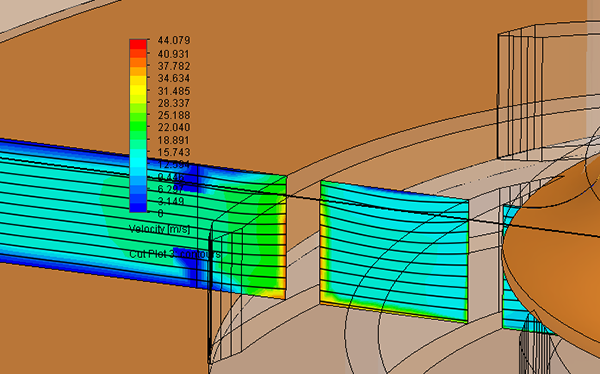Click the red band of the color legend
This screenshot has width=600, height=374.
138,44
